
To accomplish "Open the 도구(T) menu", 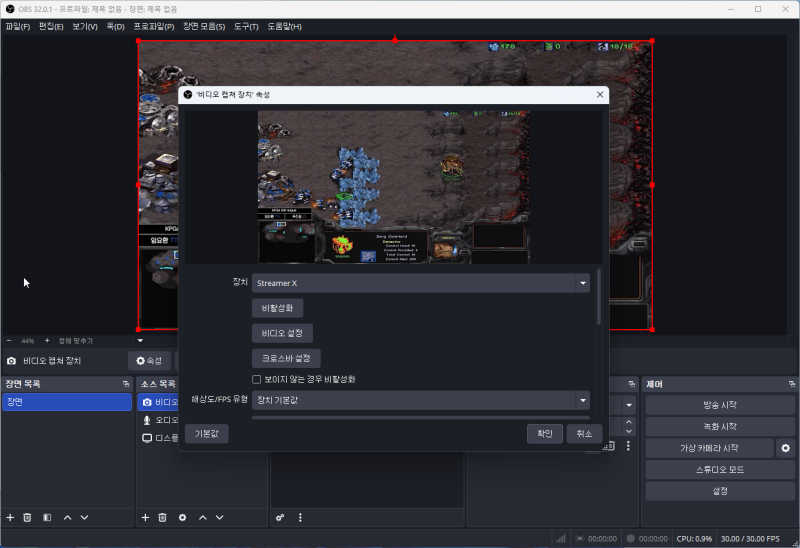I will point(246,27).
